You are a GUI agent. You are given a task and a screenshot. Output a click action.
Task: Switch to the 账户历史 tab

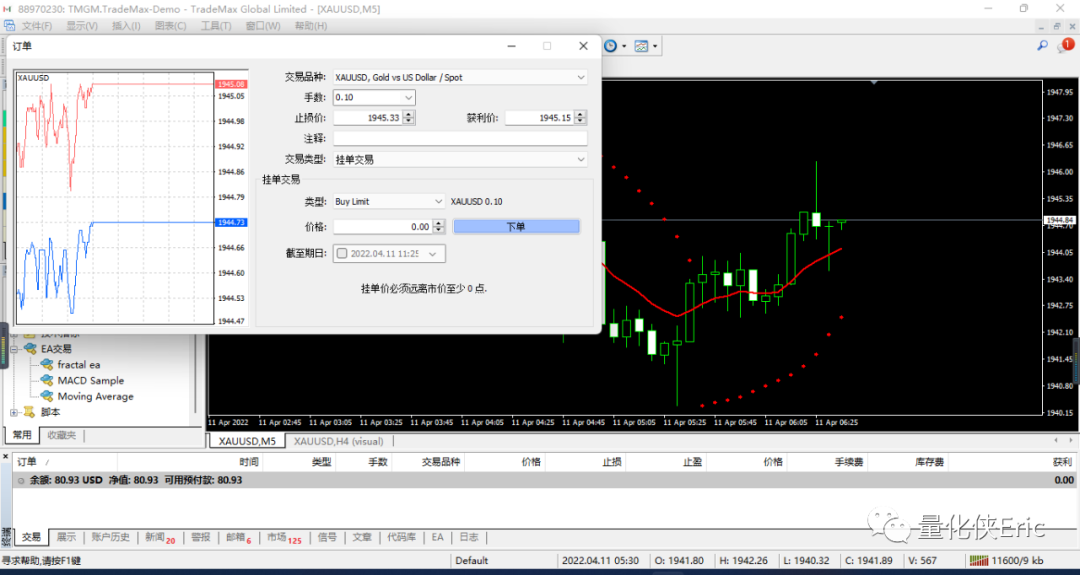point(110,537)
